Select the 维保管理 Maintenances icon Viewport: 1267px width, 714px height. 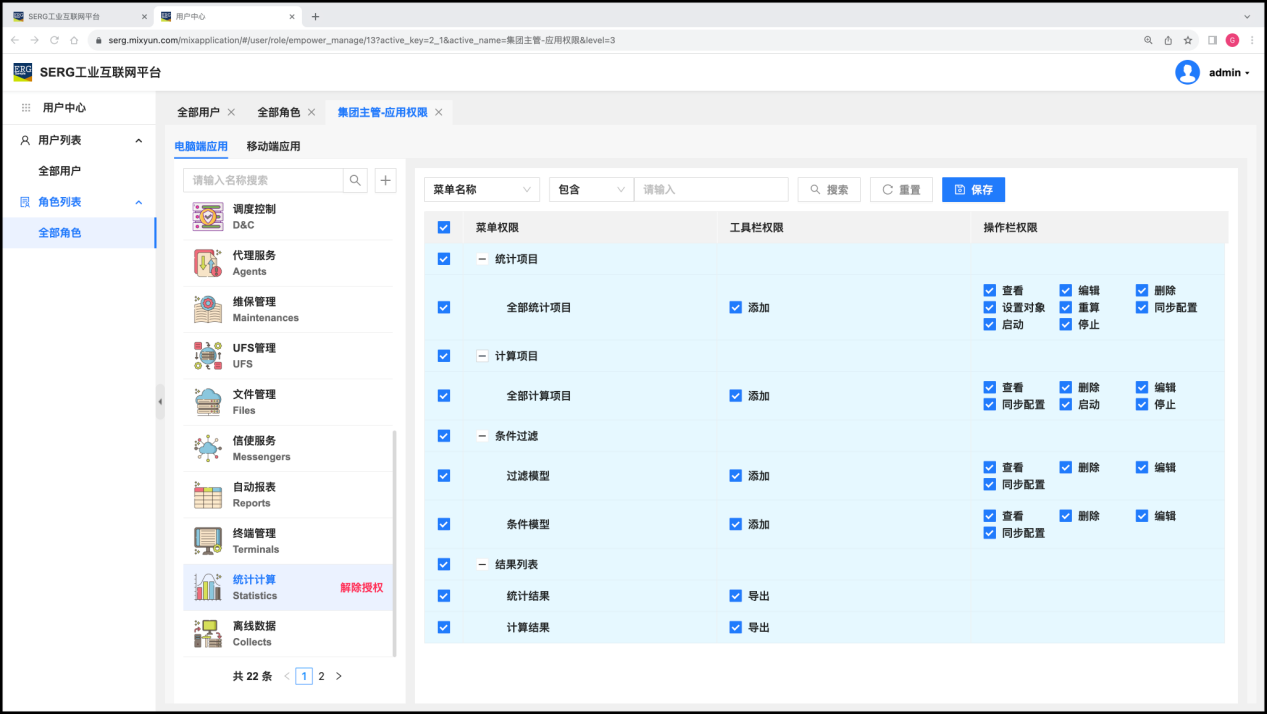tap(208, 309)
